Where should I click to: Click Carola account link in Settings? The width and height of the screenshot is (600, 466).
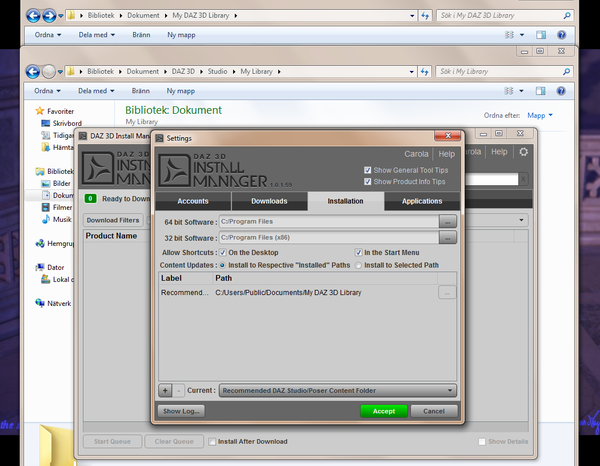click(x=416, y=154)
